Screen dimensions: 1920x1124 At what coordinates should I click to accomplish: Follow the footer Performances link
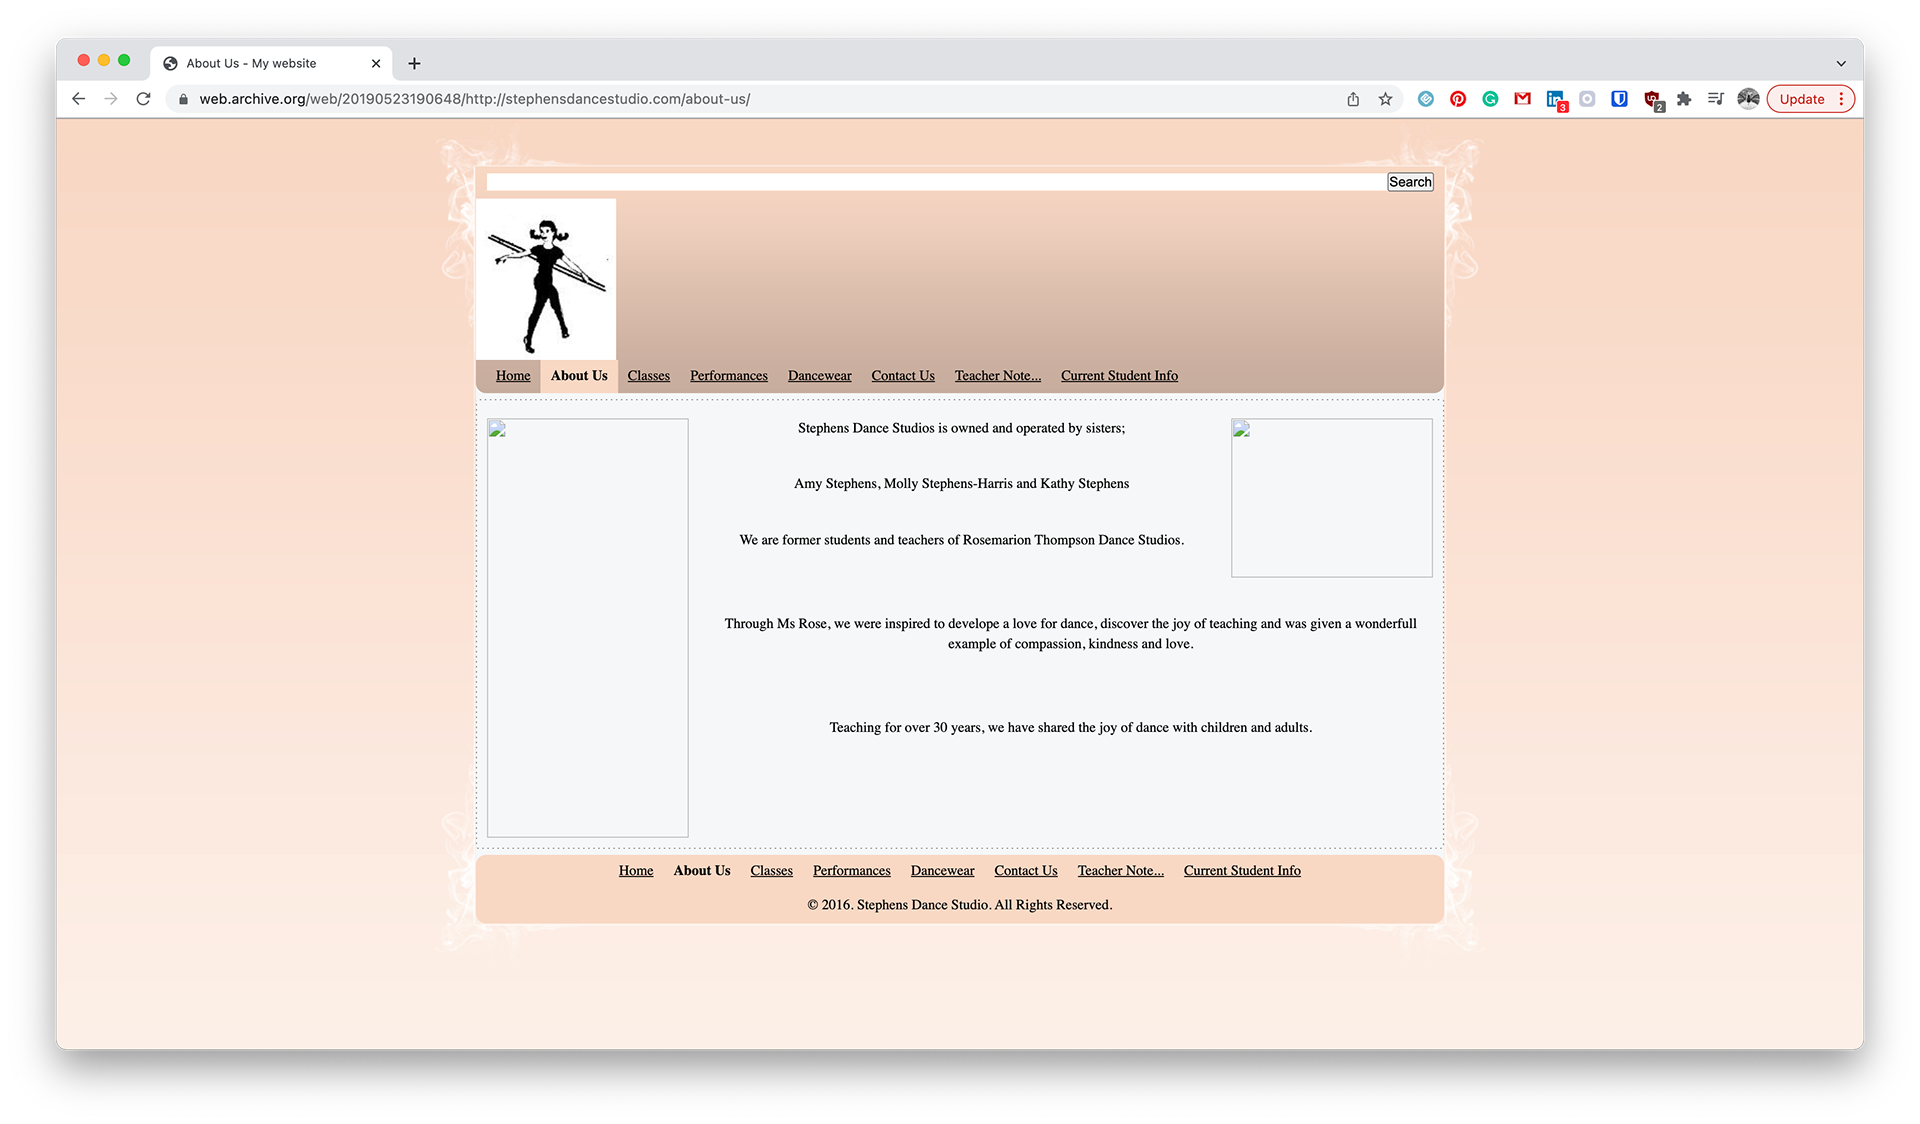[x=852, y=871]
